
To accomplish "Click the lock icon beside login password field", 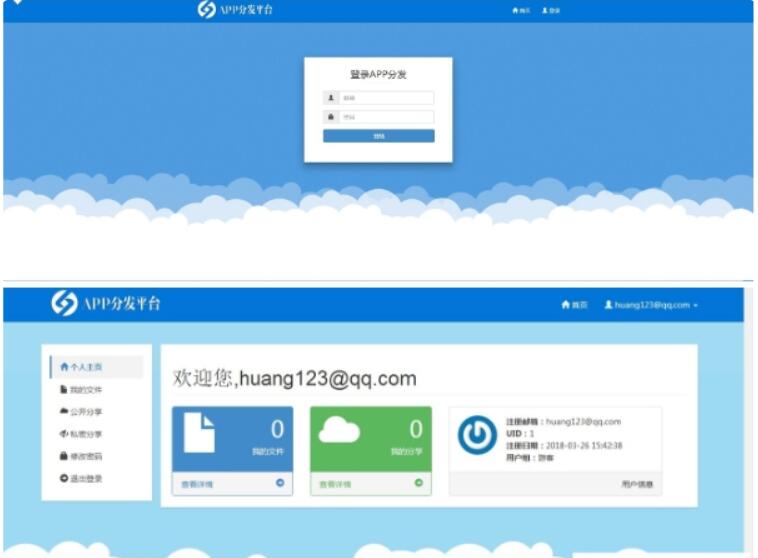I will 331,117.
